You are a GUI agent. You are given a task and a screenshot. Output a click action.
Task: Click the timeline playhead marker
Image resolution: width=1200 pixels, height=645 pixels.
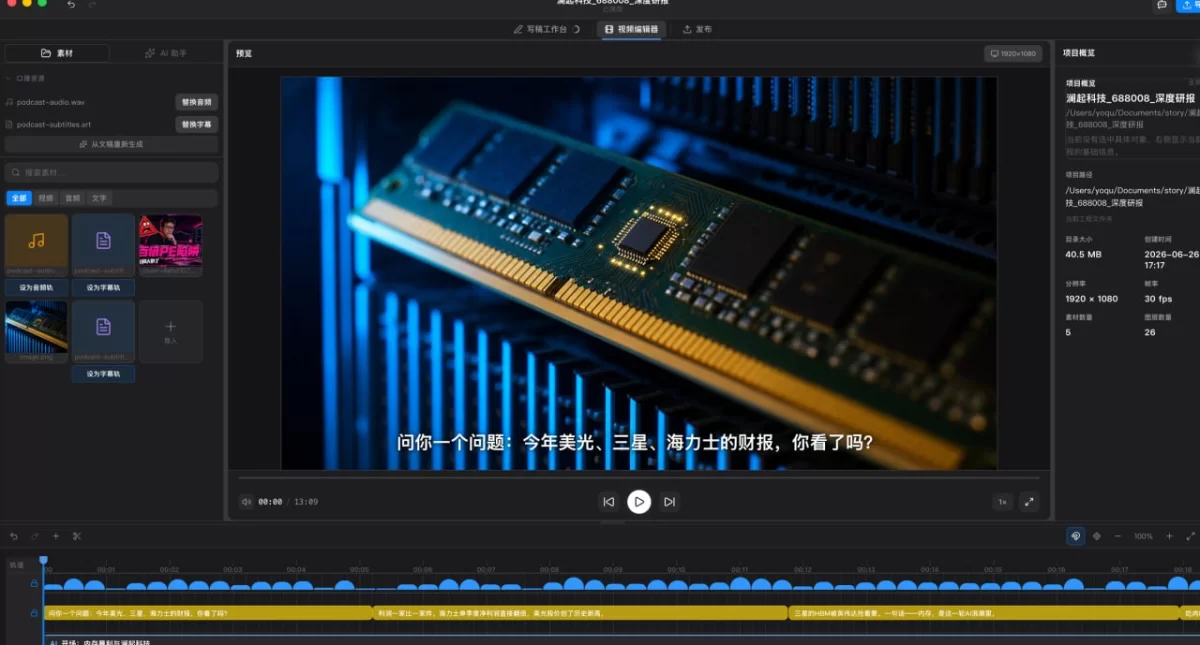(x=43, y=561)
